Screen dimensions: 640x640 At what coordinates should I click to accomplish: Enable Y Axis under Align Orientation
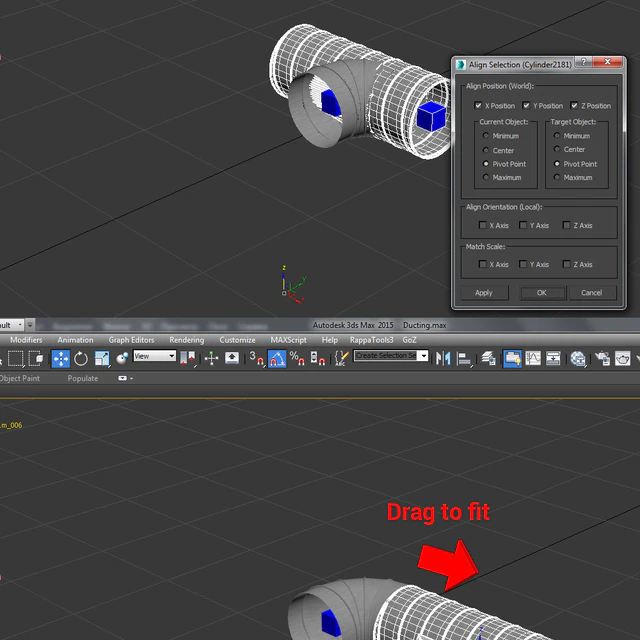coord(523,225)
